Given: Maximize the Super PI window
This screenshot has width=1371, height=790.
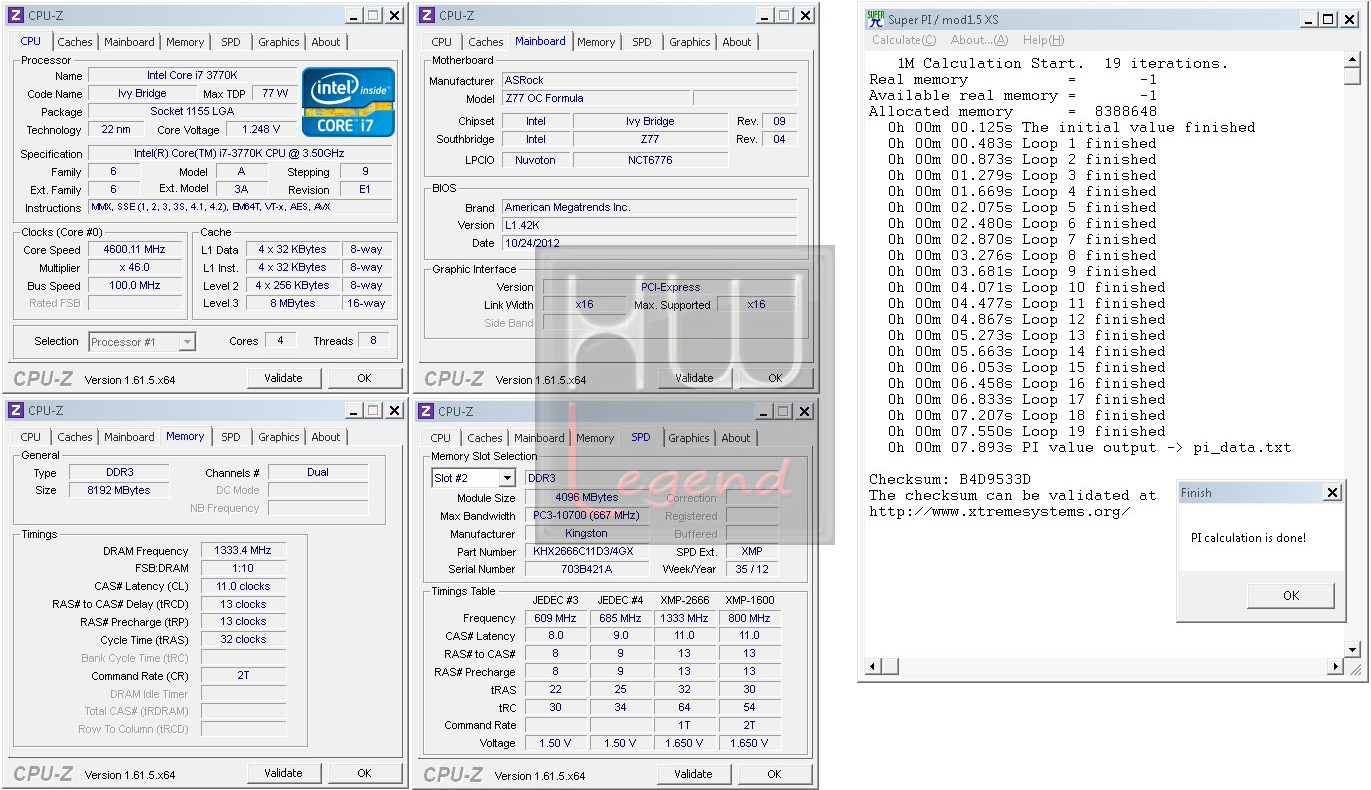Looking at the screenshot, I should point(1327,20).
